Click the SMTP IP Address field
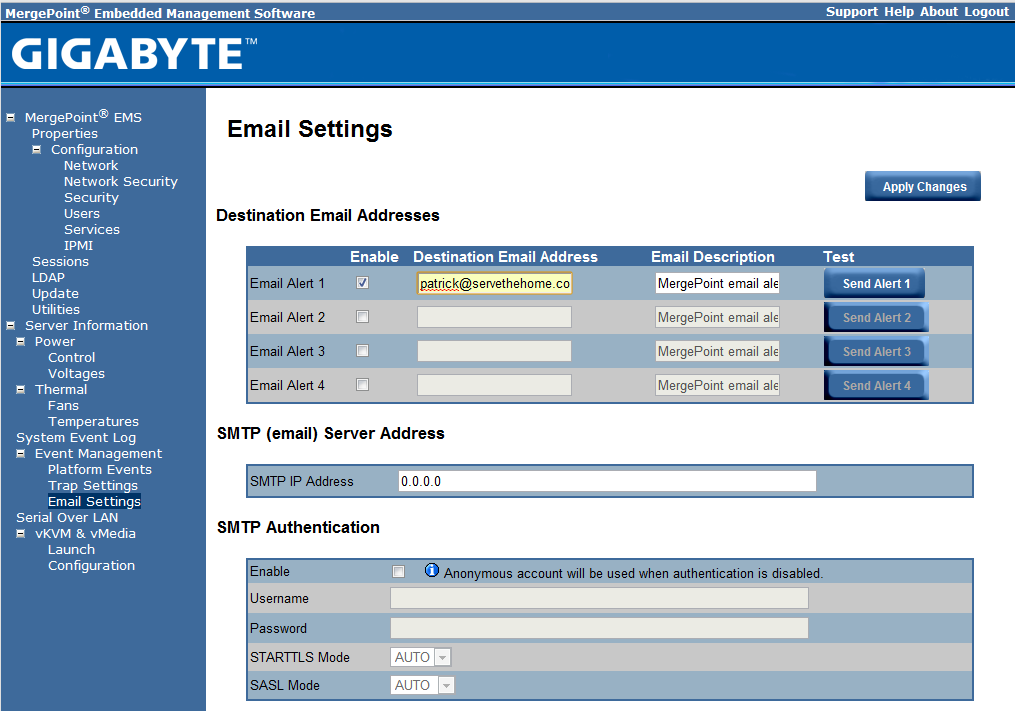Image resolution: width=1015 pixels, height=711 pixels. coord(607,481)
